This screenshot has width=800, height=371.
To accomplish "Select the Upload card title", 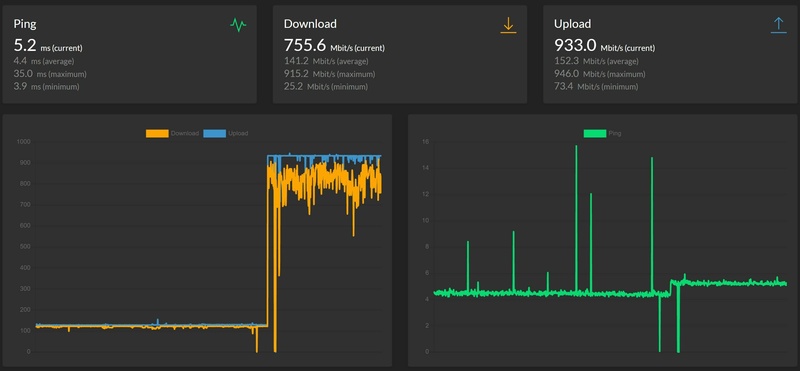I will tap(572, 24).
